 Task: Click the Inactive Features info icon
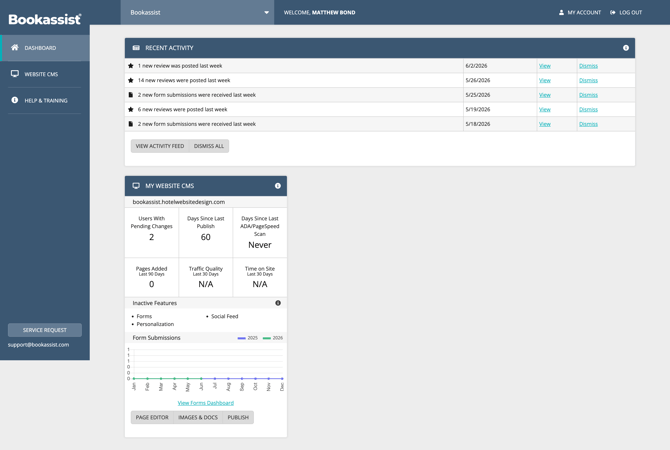tap(278, 303)
